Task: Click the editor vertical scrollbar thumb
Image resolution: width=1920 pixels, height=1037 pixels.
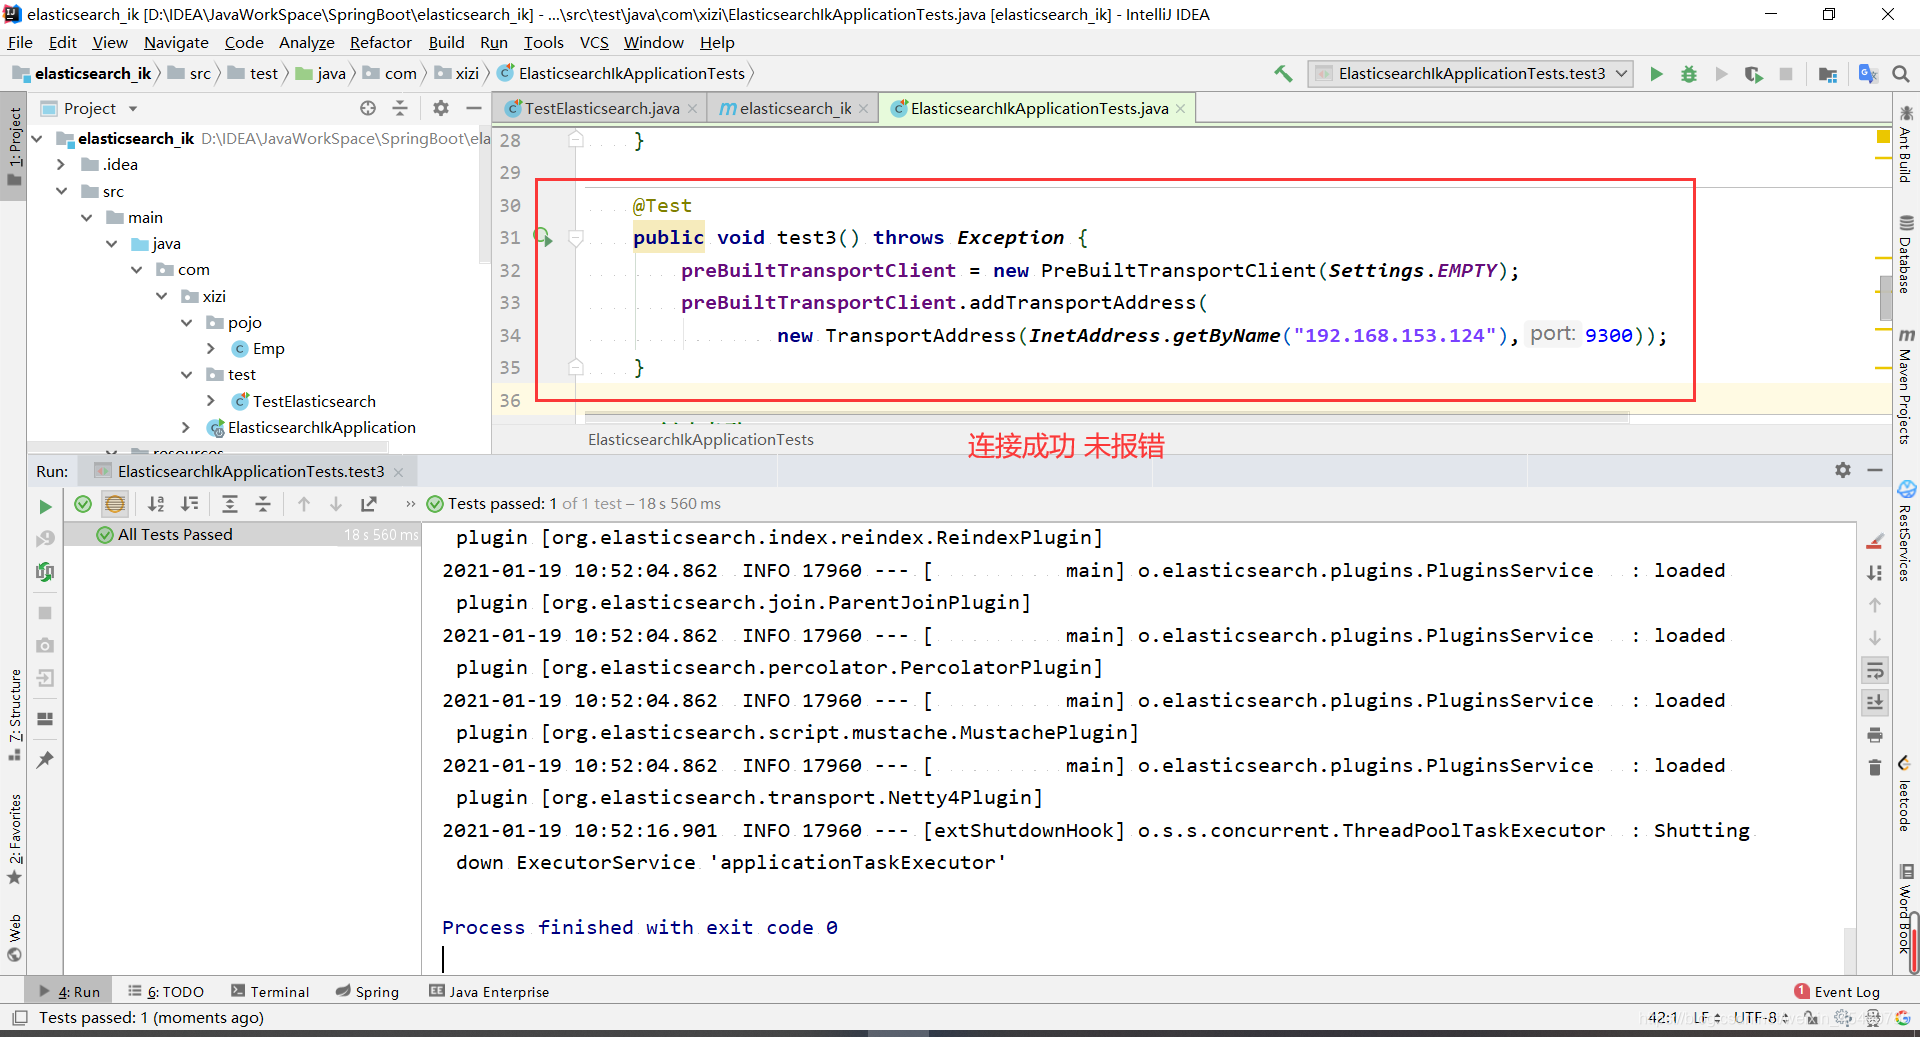Action: [x=1884, y=299]
